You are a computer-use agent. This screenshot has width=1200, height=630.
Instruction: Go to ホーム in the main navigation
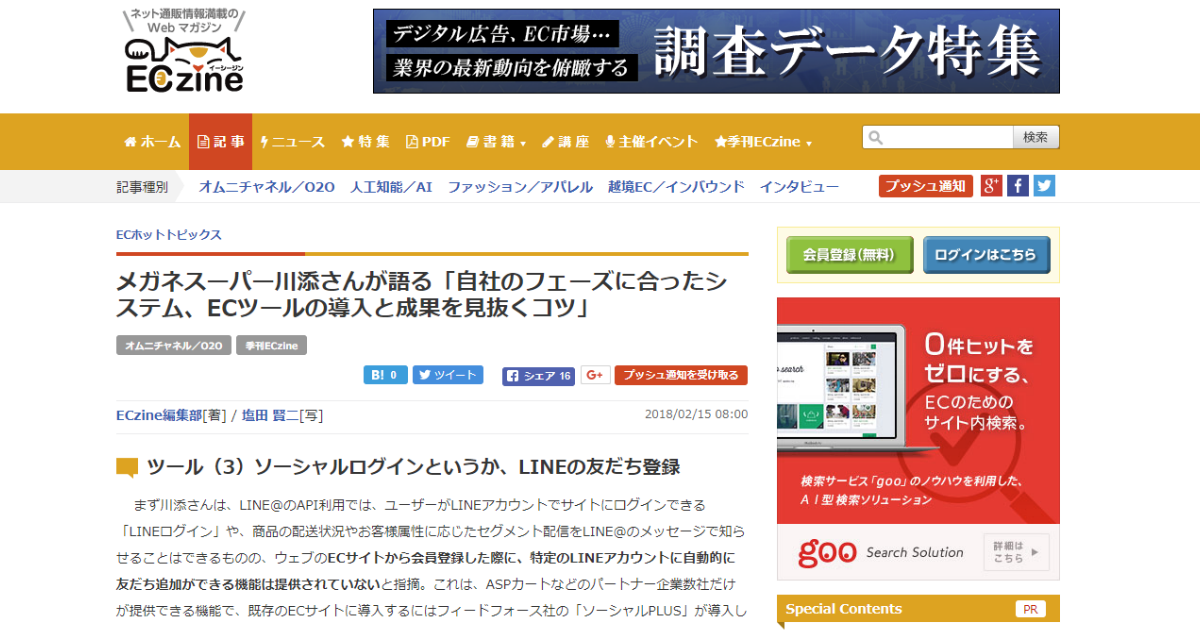point(152,142)
